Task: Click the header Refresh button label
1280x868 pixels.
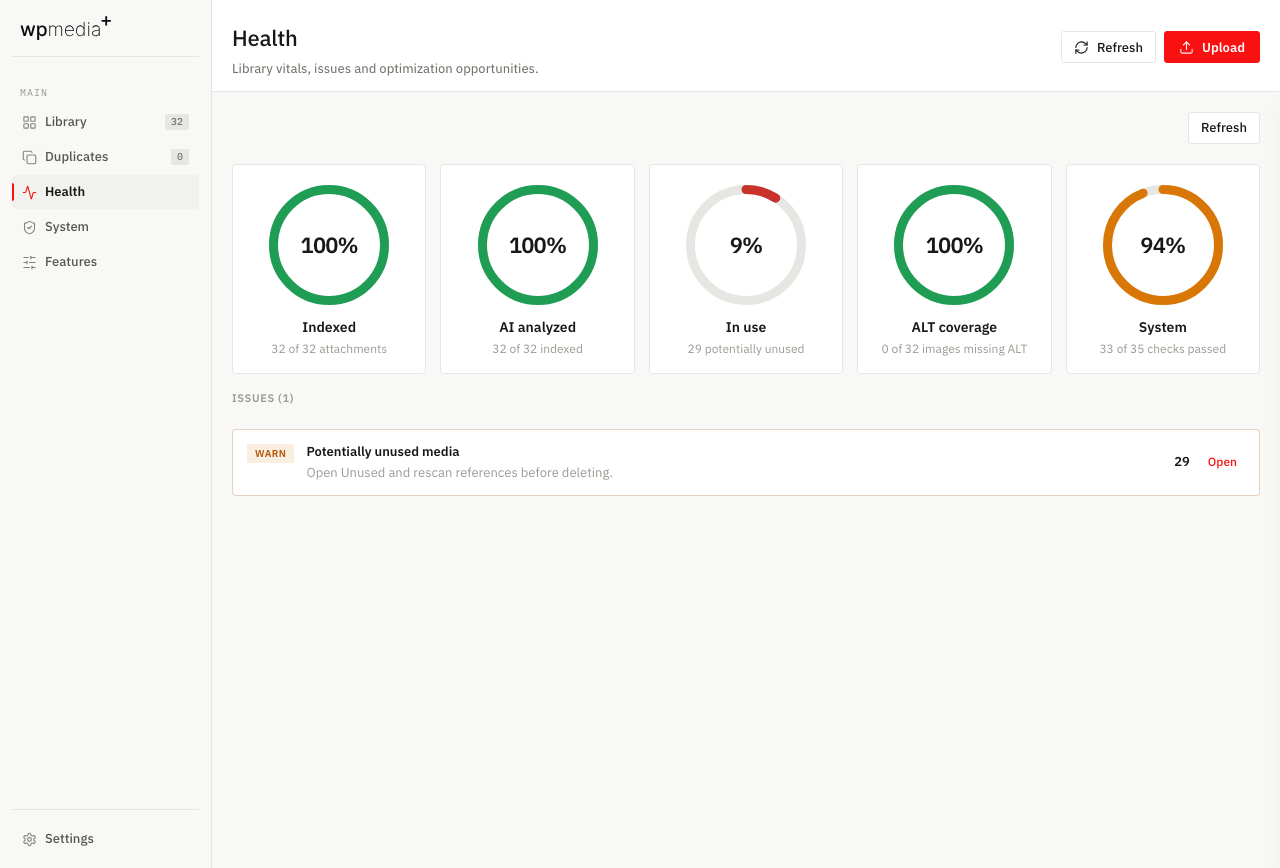Action: (x=1119, y=47)
